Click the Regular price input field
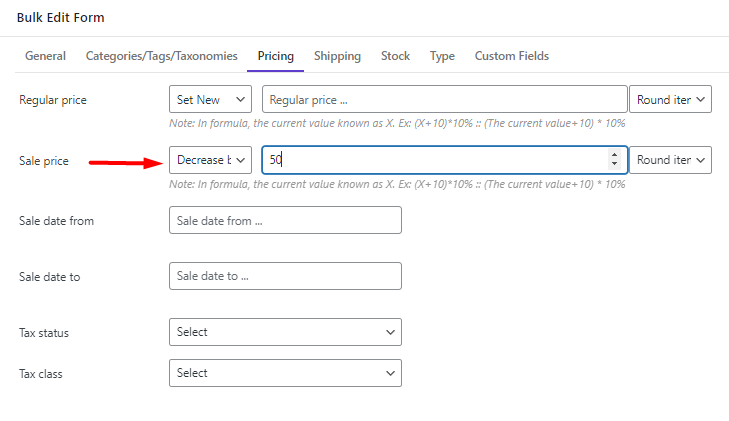 (x=444, y=99)
